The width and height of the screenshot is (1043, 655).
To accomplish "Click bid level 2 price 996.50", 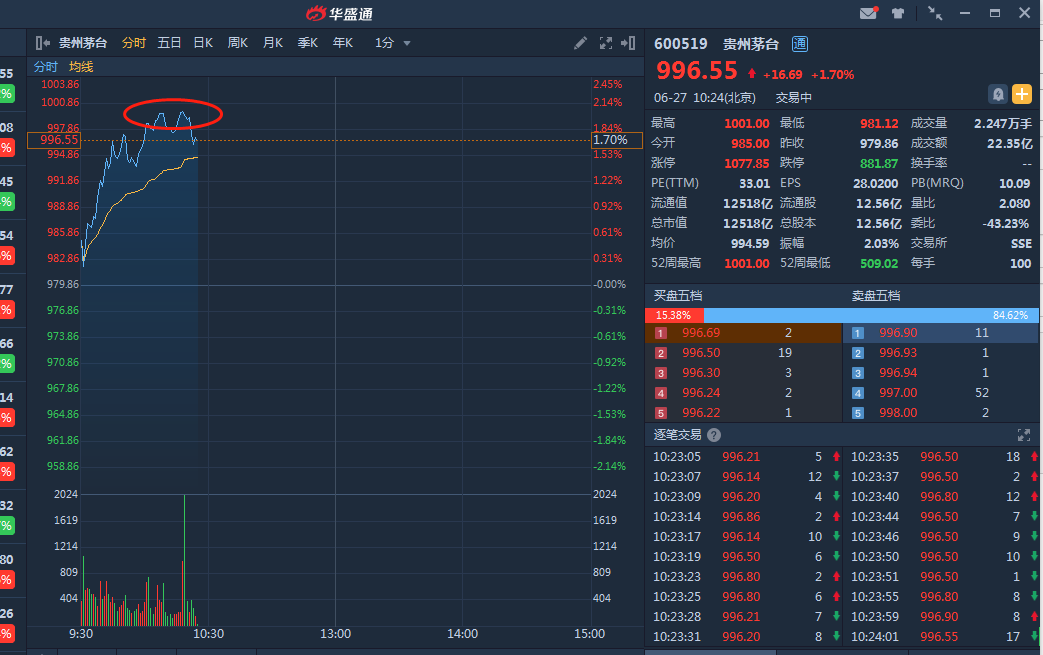I will (x=701, y=352).
